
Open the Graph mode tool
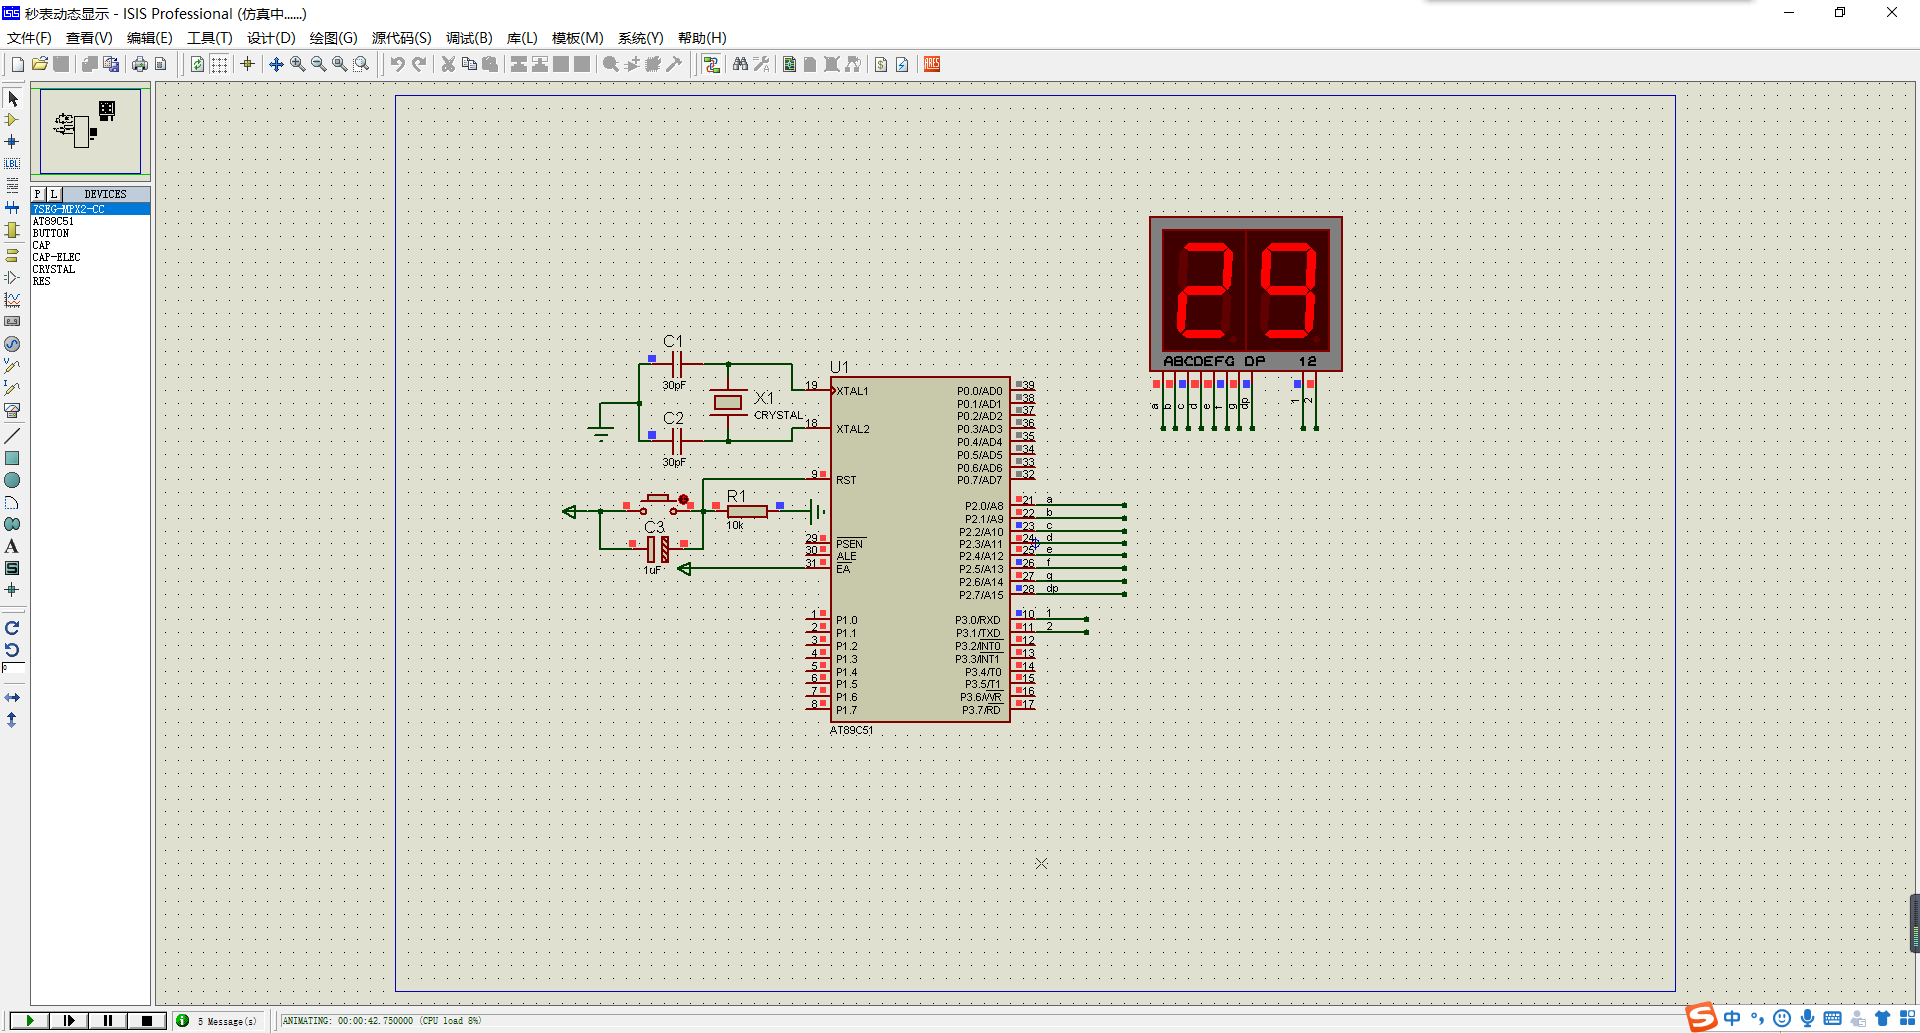point(12,300)
